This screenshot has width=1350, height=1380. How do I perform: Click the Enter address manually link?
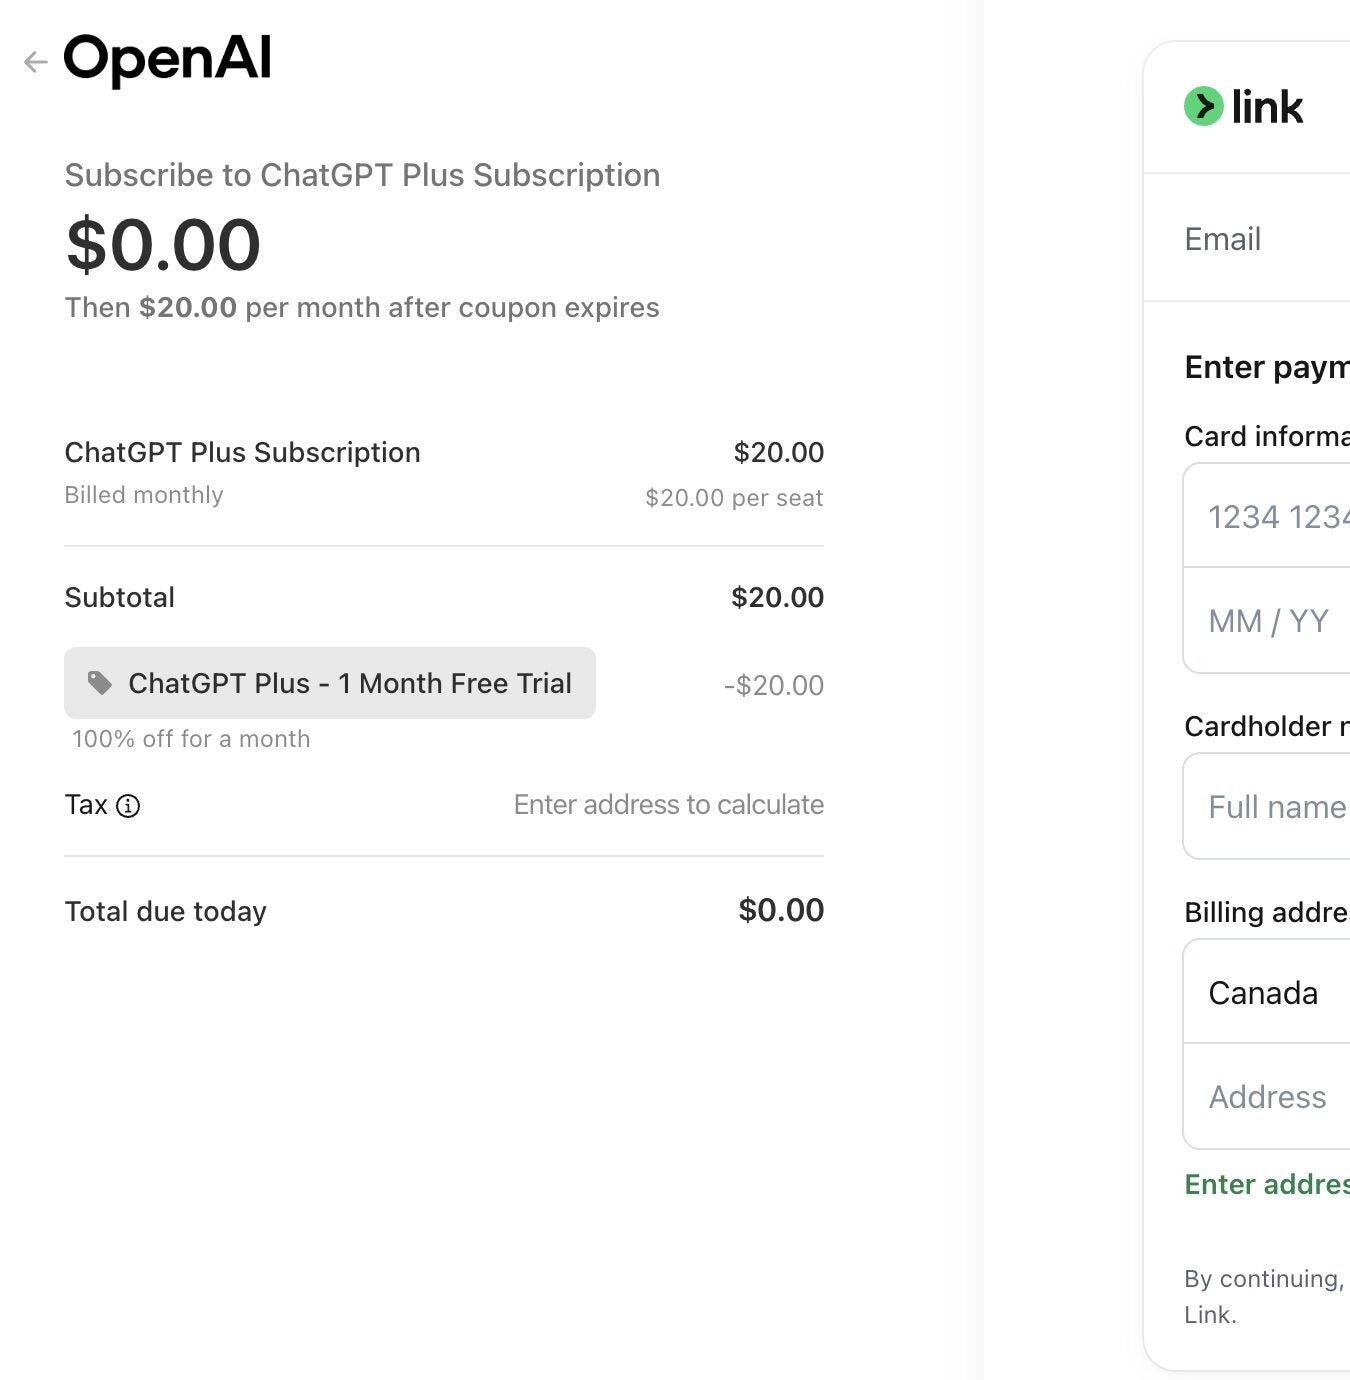[1267, 1184]
